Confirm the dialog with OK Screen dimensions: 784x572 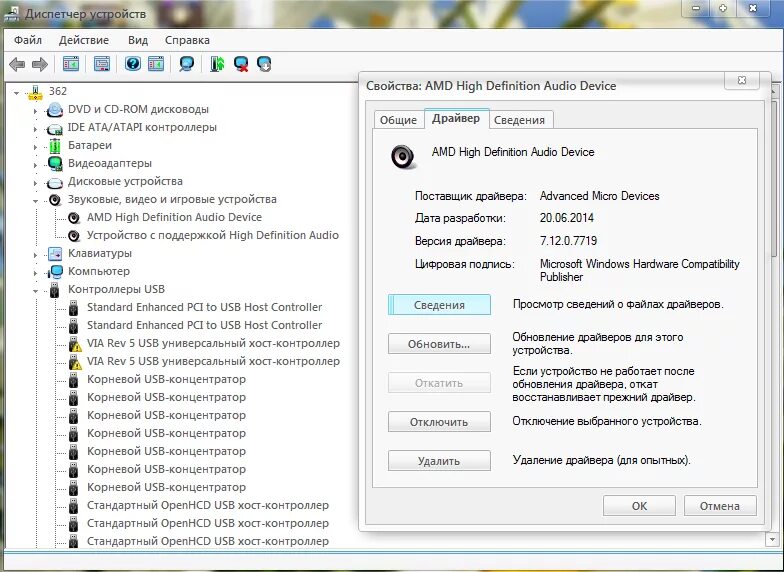[639, 506]
